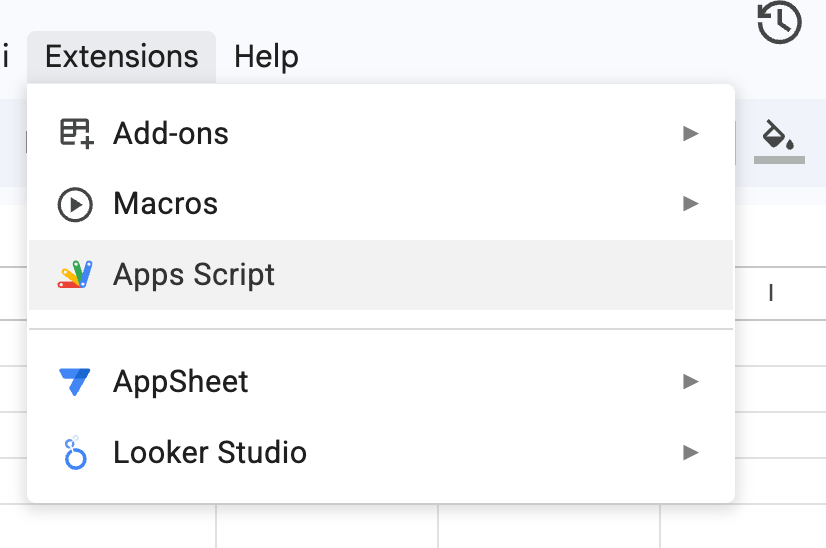826x548 pixels.
Task: Choose the Apps Script menu entry
Action: (194, 275)
